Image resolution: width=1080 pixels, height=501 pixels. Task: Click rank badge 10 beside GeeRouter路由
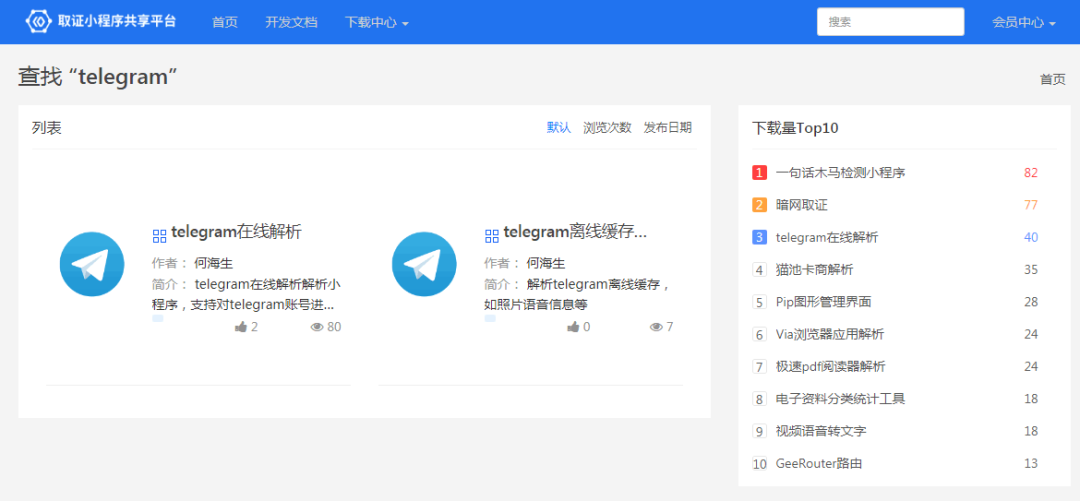tap(760, 464)
